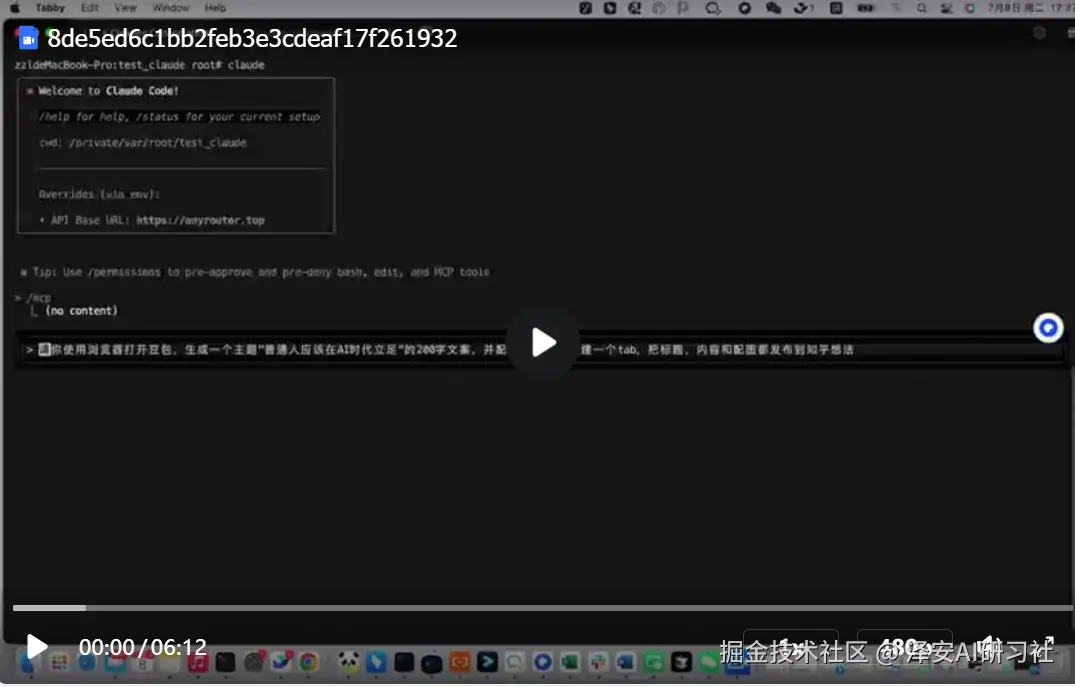Open the terminal prompt icon app in dock
1075x687 pixels.
487,662
